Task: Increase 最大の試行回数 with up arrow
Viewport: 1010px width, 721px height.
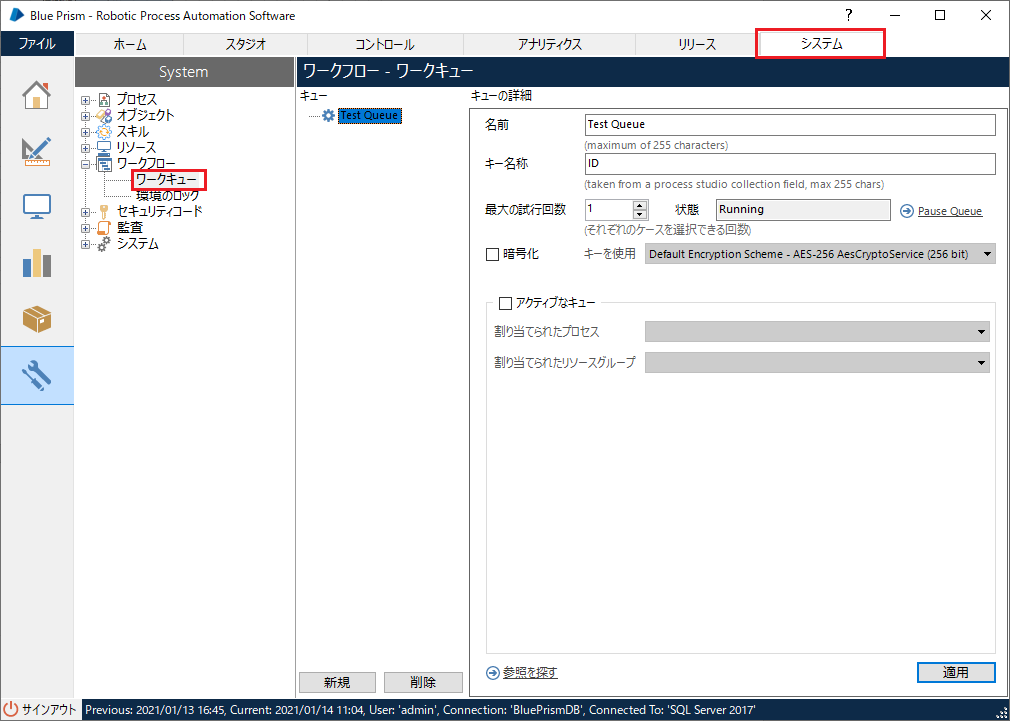Action: (x=640, y=205)
